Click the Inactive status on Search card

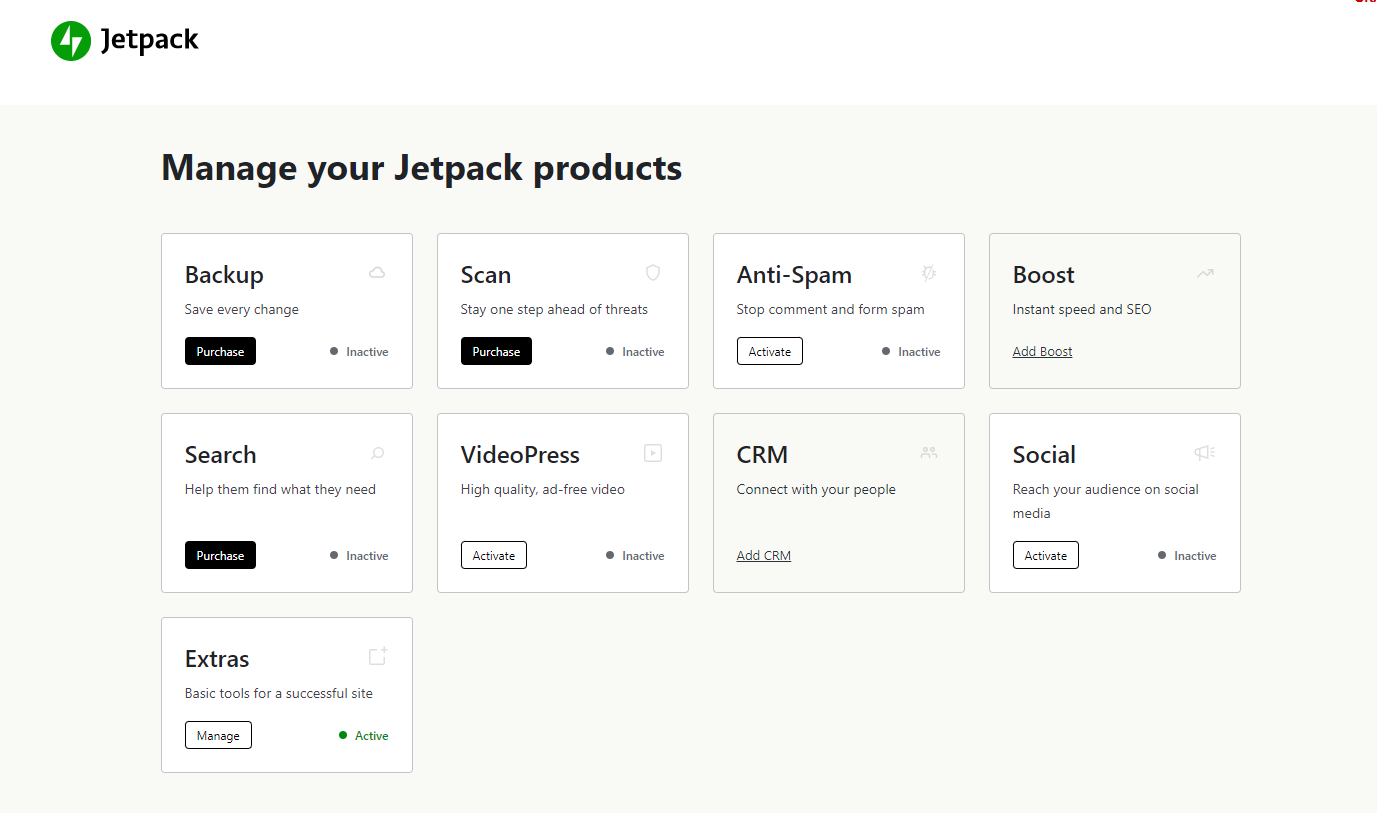click(359, 556)
